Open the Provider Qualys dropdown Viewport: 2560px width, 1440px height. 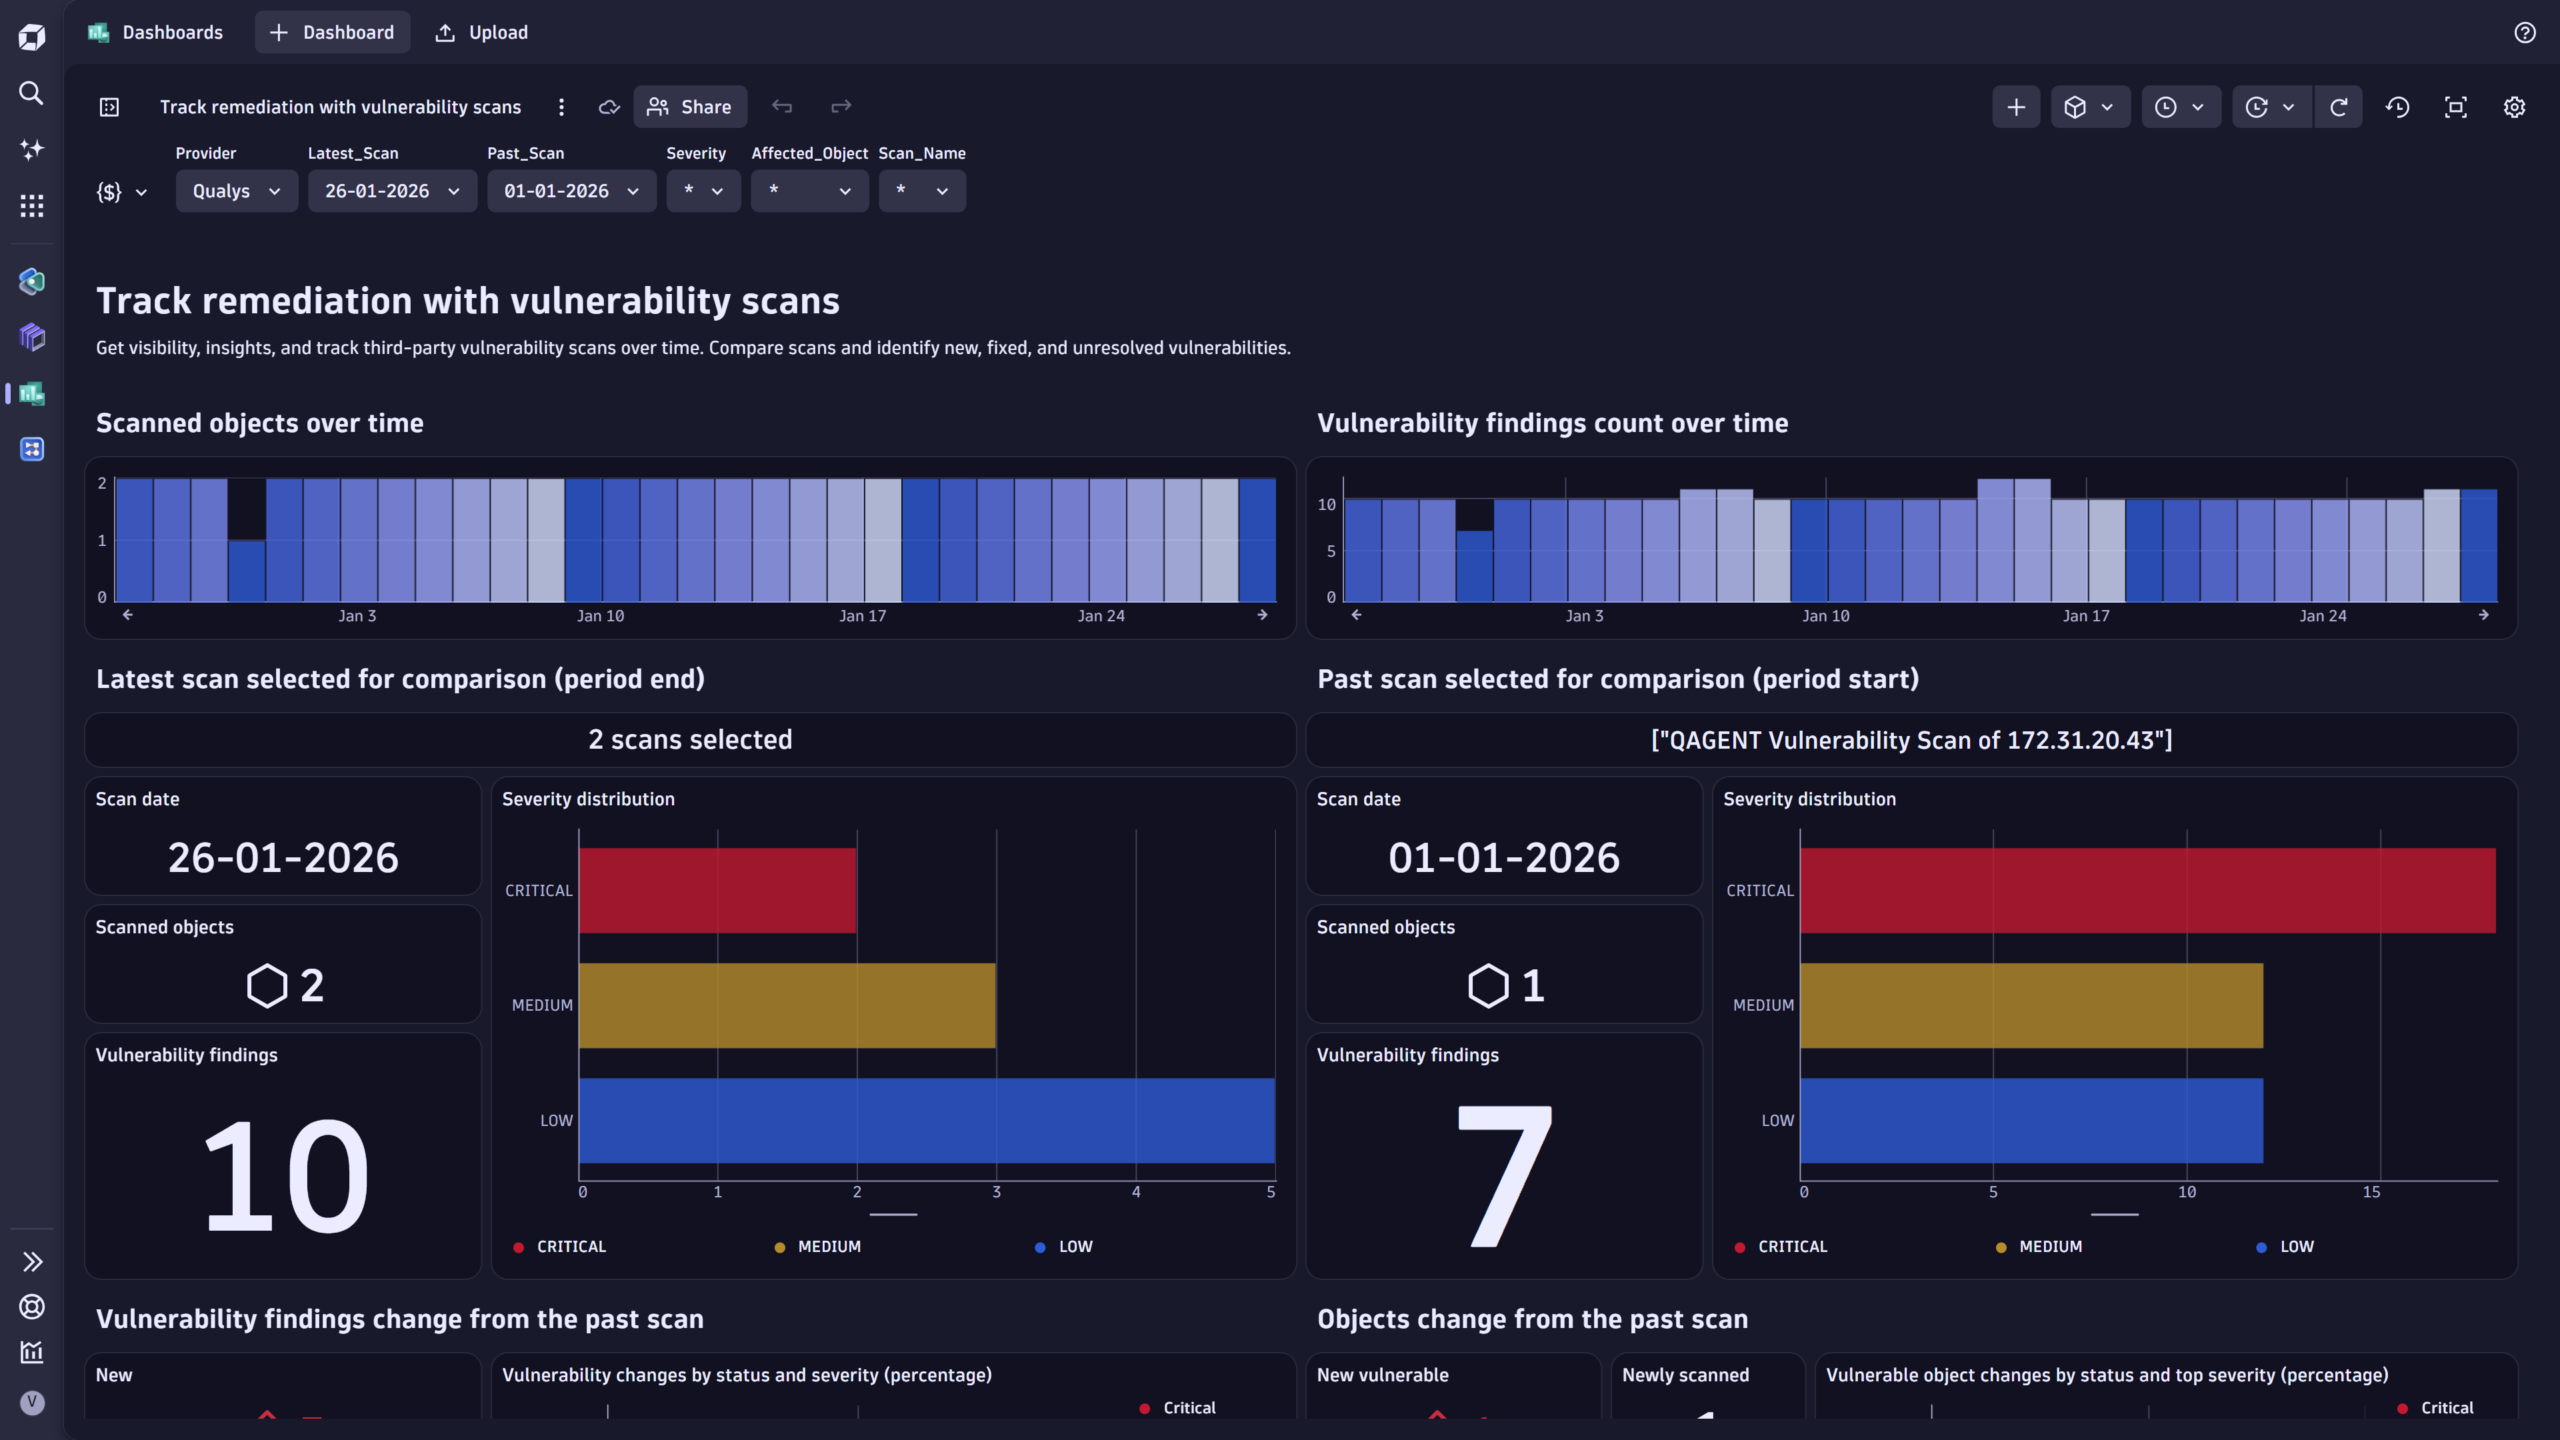point(236,191)
